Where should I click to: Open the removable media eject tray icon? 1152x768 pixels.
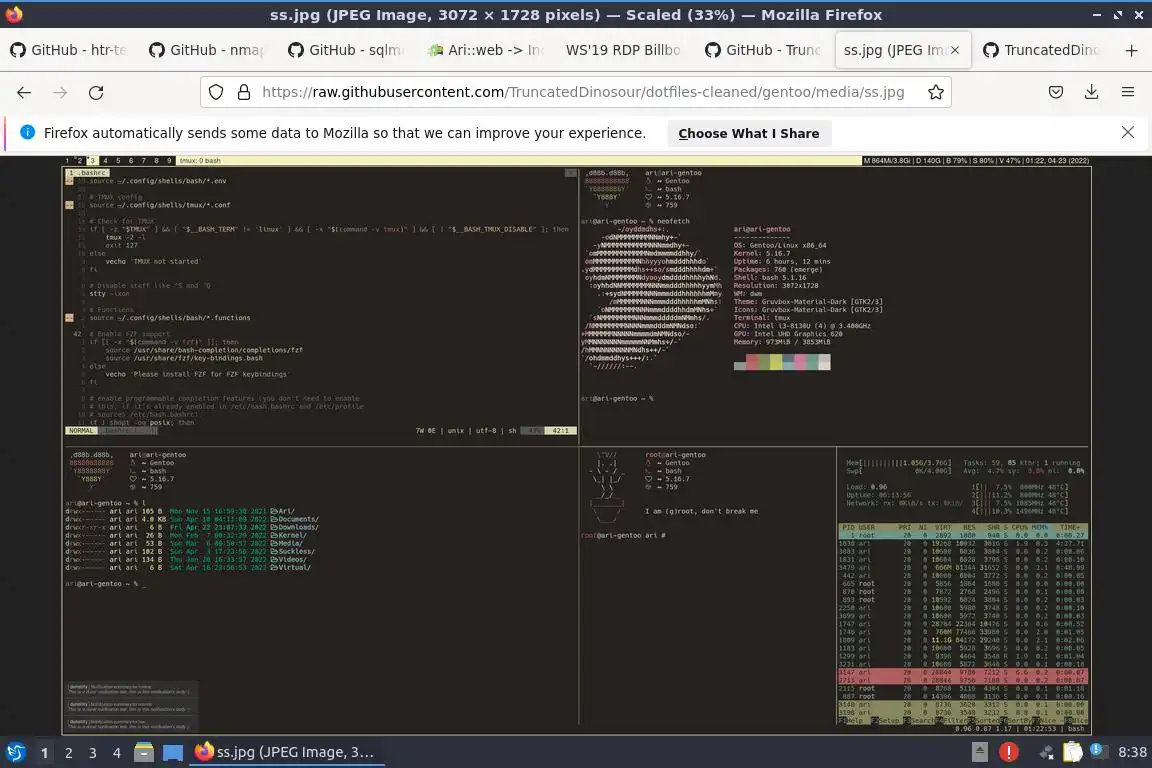point(980,752)
